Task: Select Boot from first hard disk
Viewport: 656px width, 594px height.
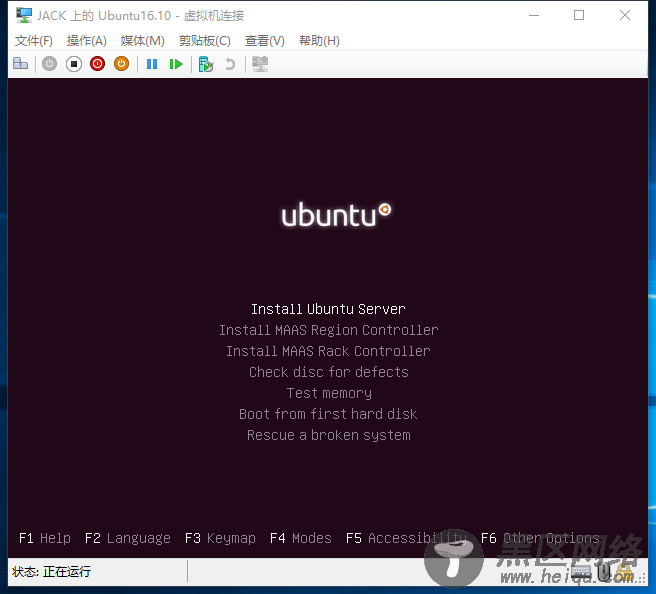Action: point(328,414)
